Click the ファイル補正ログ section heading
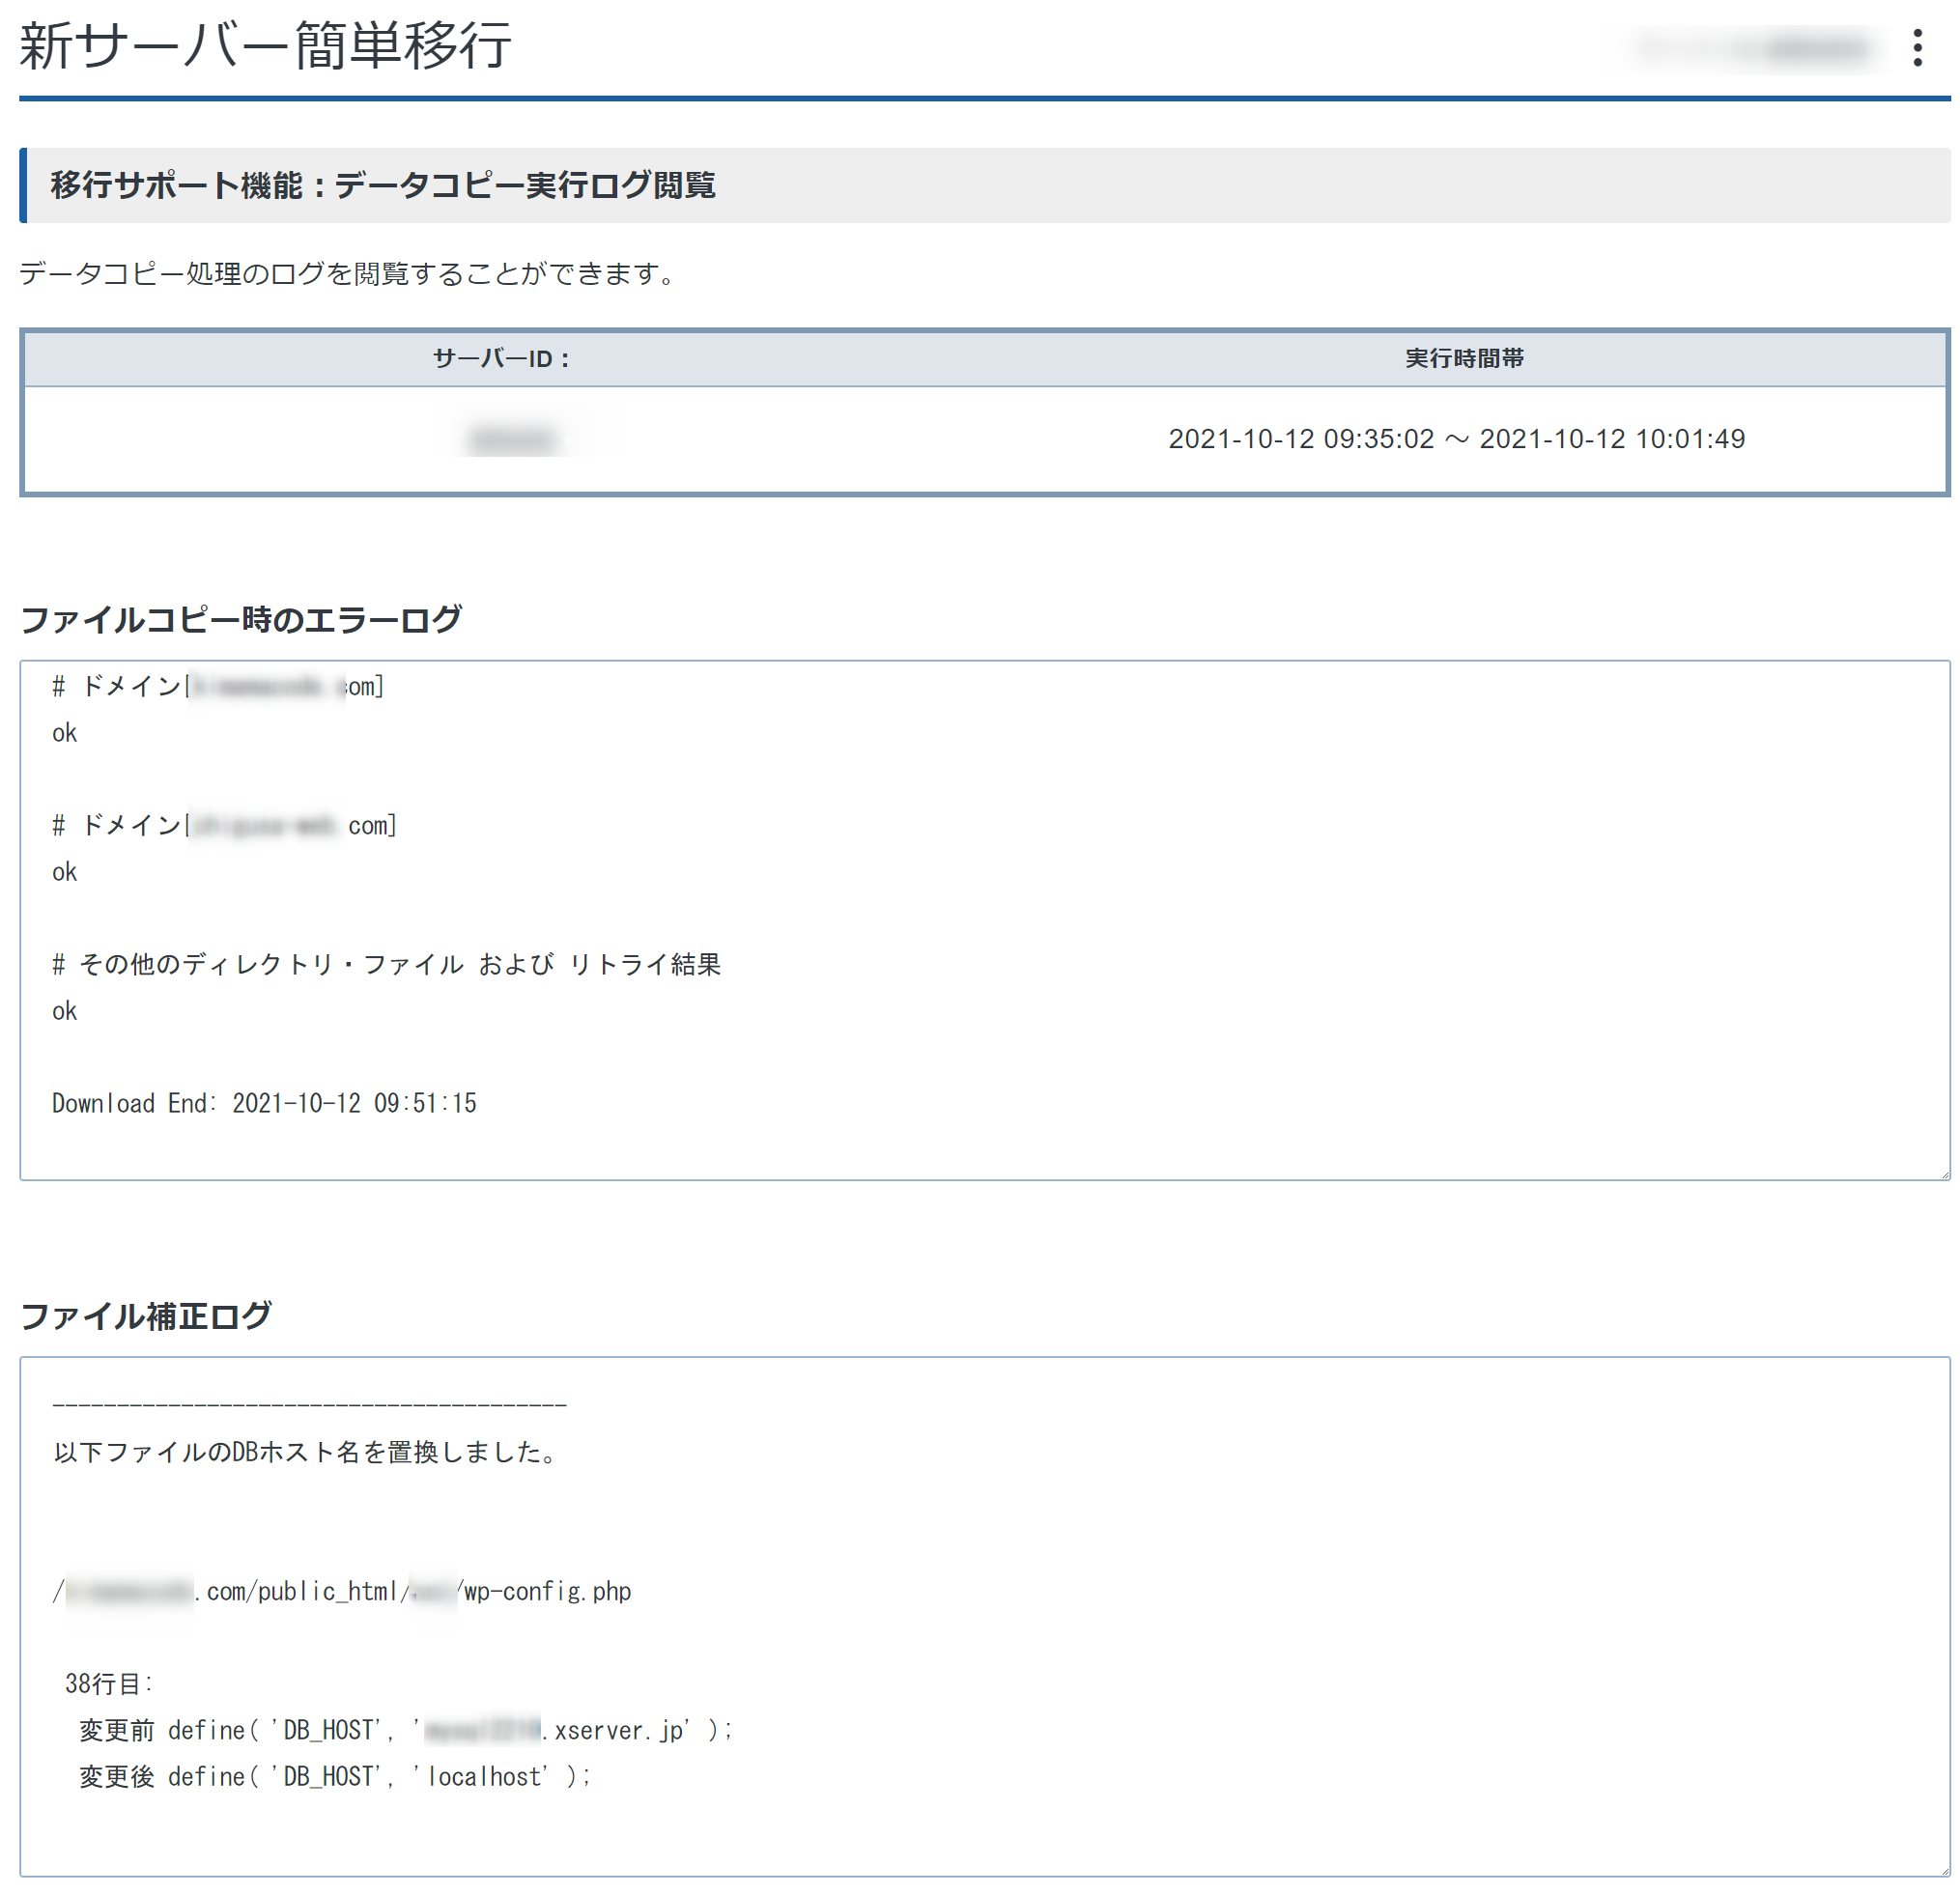This screenshot has height=1894, width=1960. pyautogui.click(x=146, y=1316)
